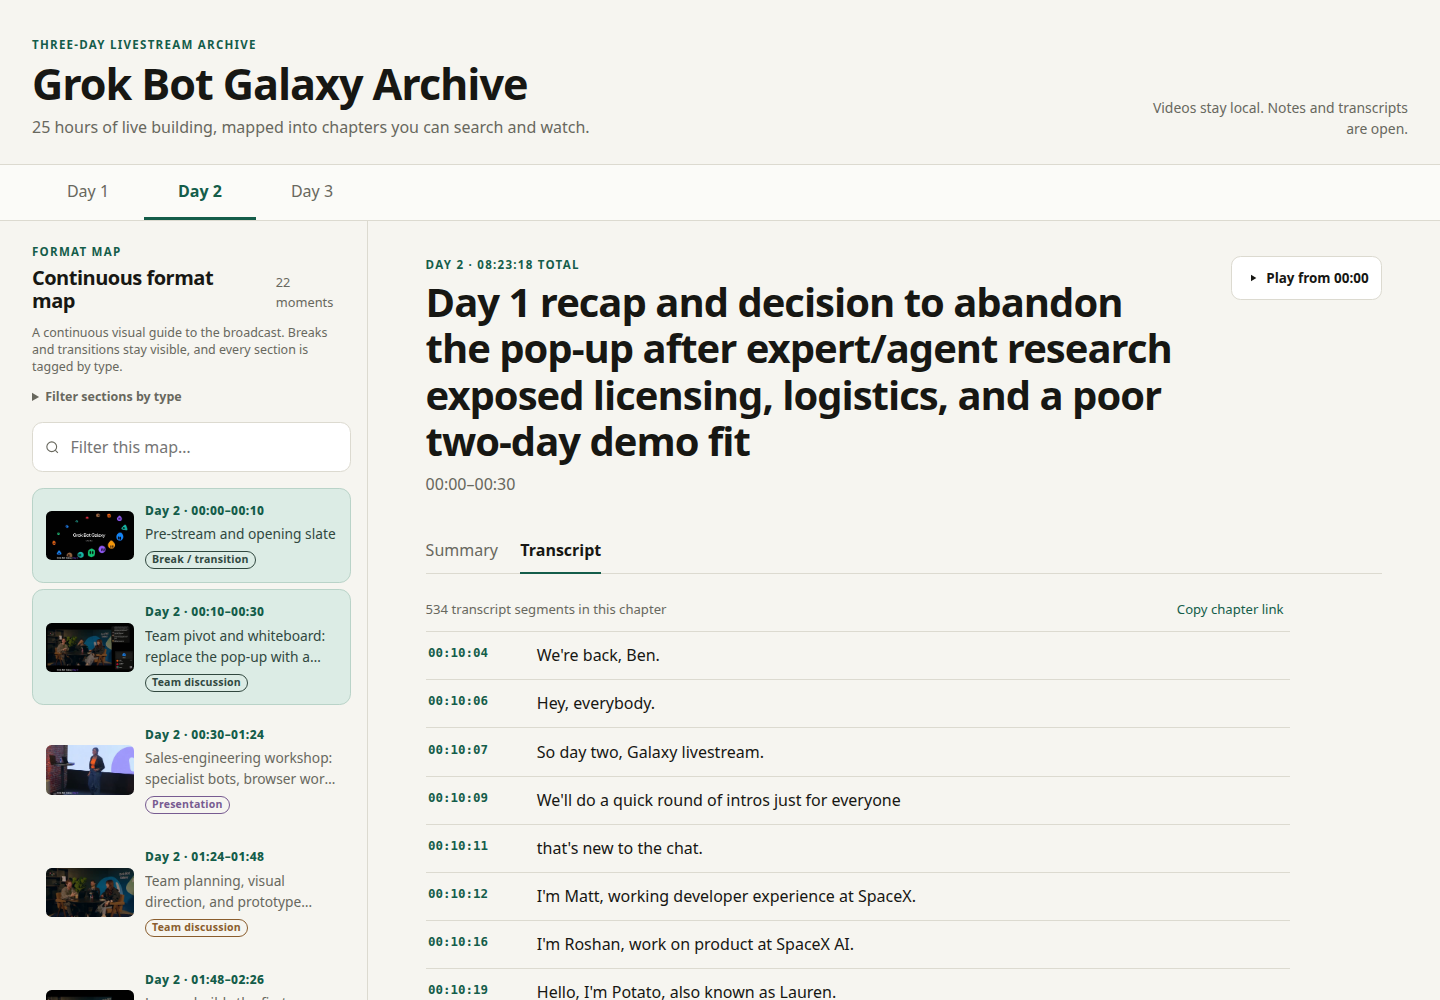Click transcript line 'Hey, everybody.'
This screenshot has width=1440, height=1000.
[x=596, y=704]
